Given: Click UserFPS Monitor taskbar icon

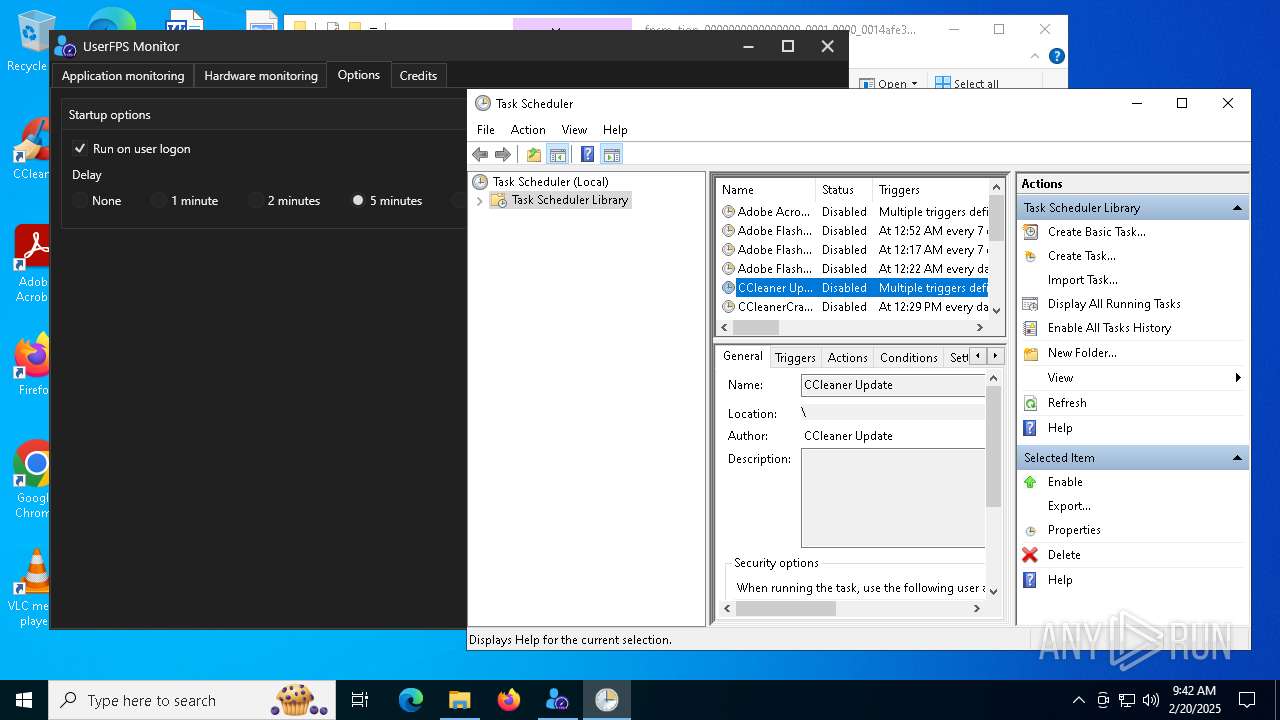Looking at the screenshot, I should click(x=558, y=700).
